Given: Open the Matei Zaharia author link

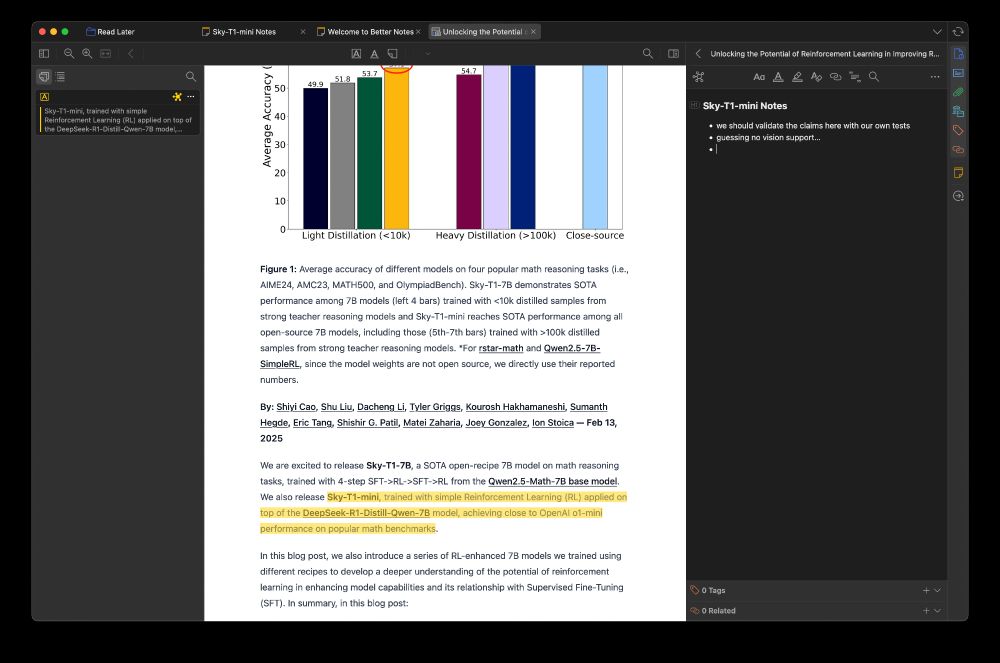Looking at the screenshot, I should point(432,423).
